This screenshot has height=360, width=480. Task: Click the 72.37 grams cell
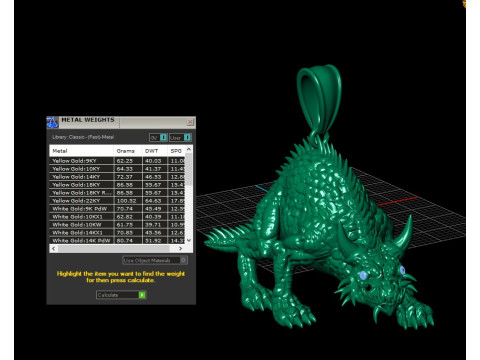(x=128, y=177)
